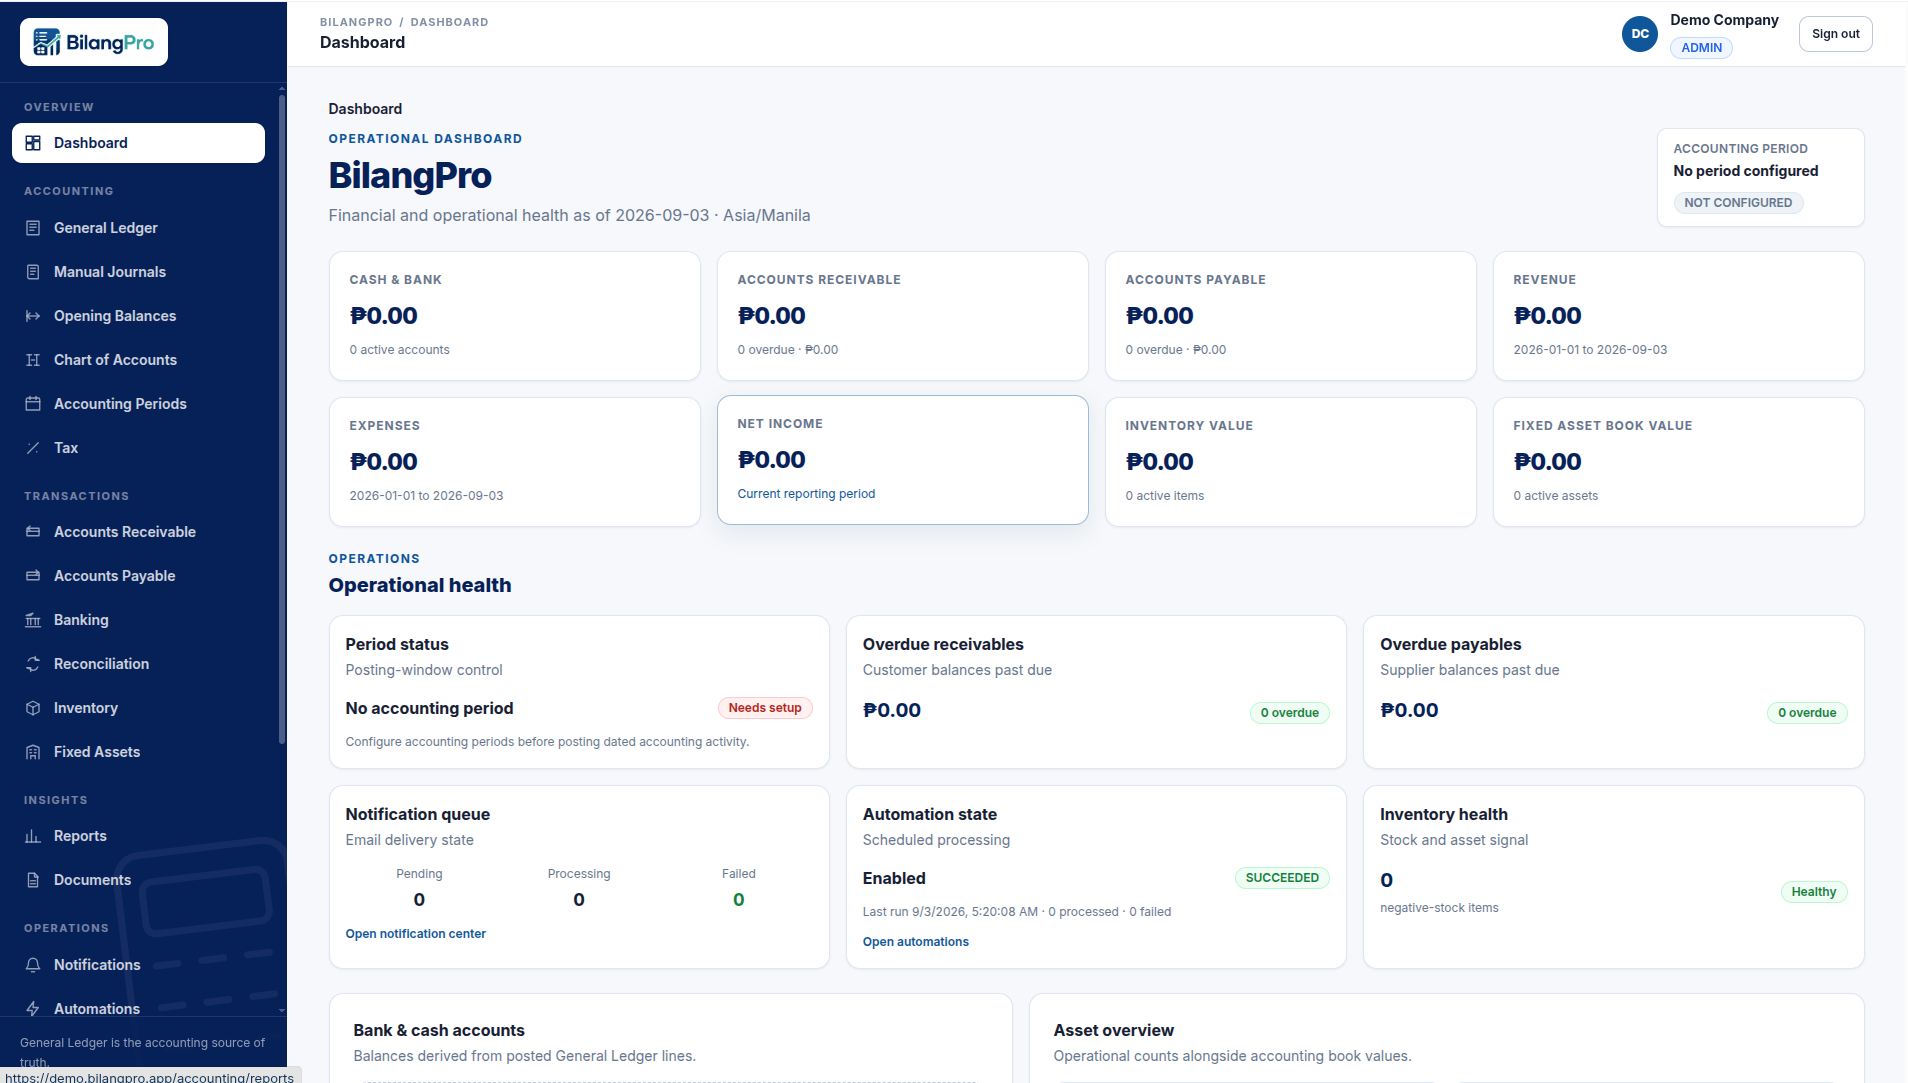Click the Reports bar chart icon
The width and height of the screenshot is (1908, 1083).
click(33, 836)
